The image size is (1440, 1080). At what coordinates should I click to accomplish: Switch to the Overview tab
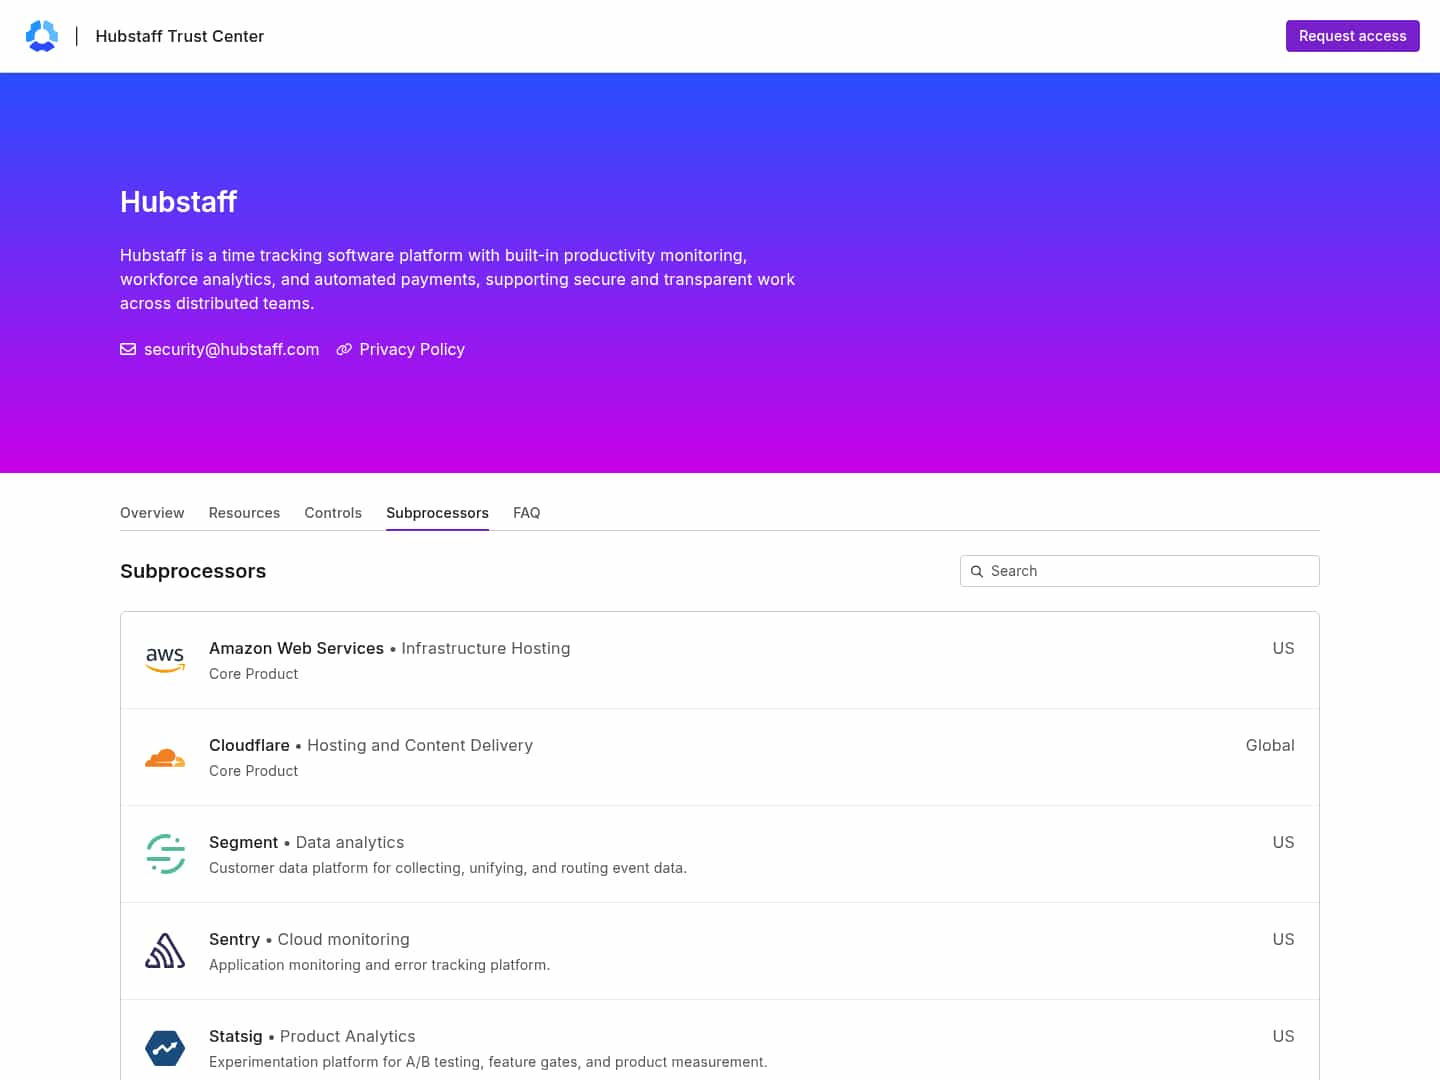[x=152, y=513]
